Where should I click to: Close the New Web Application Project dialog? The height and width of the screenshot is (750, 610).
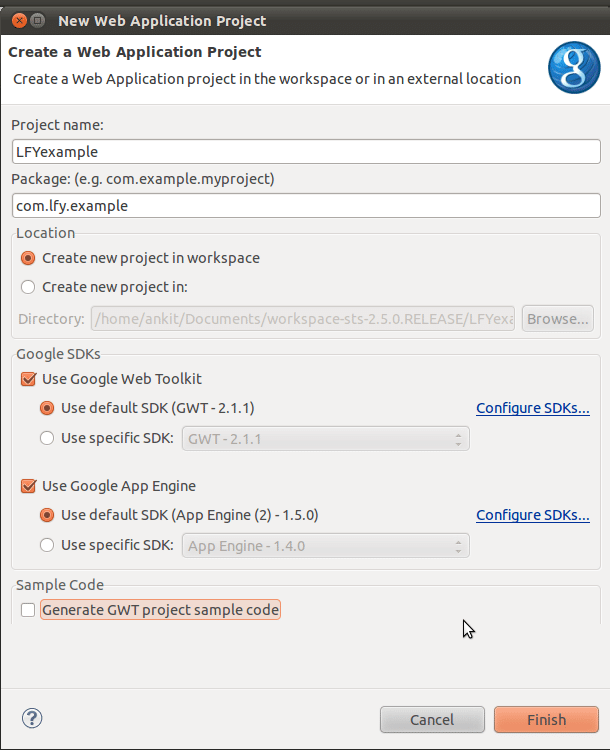click(x=14, y=20)
